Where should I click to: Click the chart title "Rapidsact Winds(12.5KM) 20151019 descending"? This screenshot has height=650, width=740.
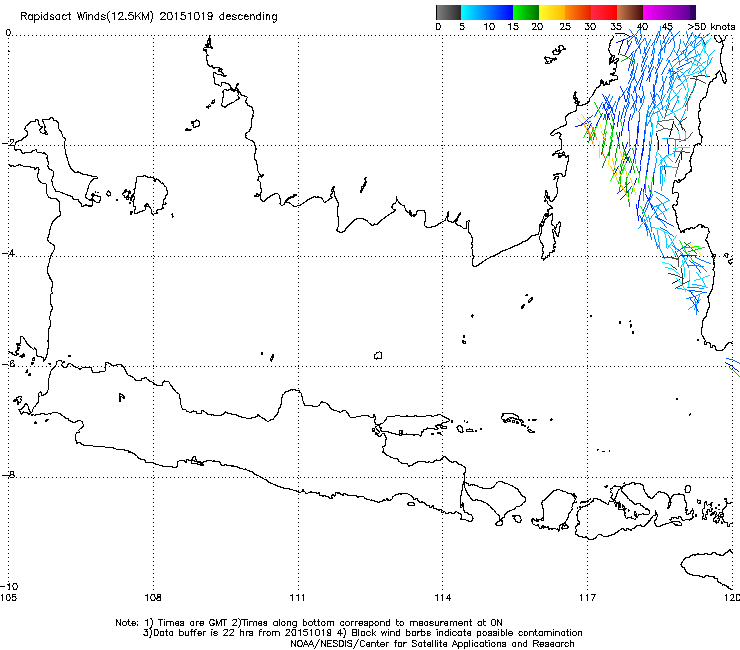pyautogui.click(x=149, y=17)
